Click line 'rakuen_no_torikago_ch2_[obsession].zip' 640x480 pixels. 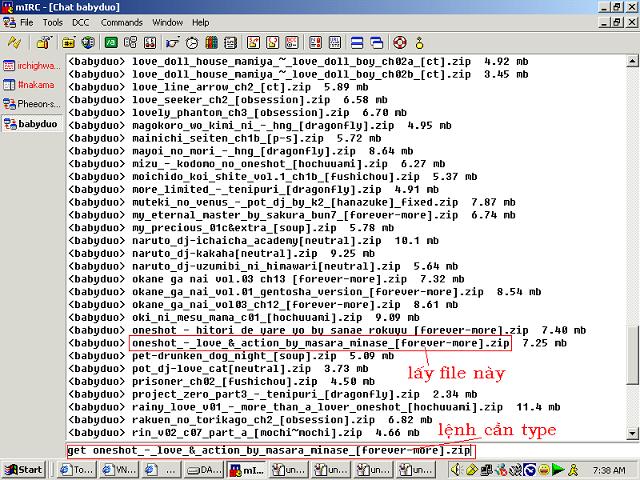[x=253, y=420]
